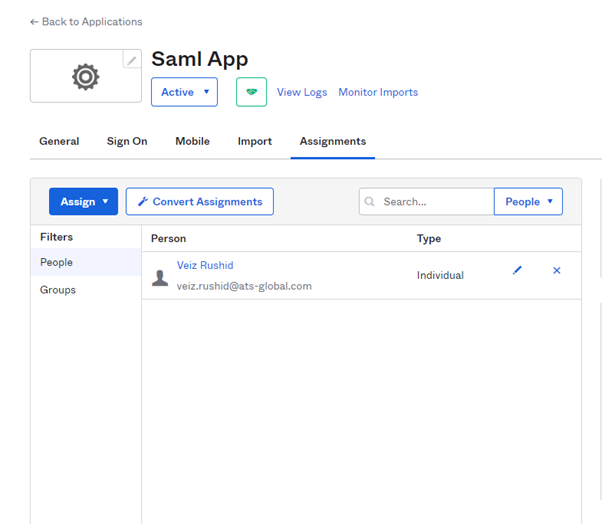Go back via Back to Applications link

click(x=86, y=22)
